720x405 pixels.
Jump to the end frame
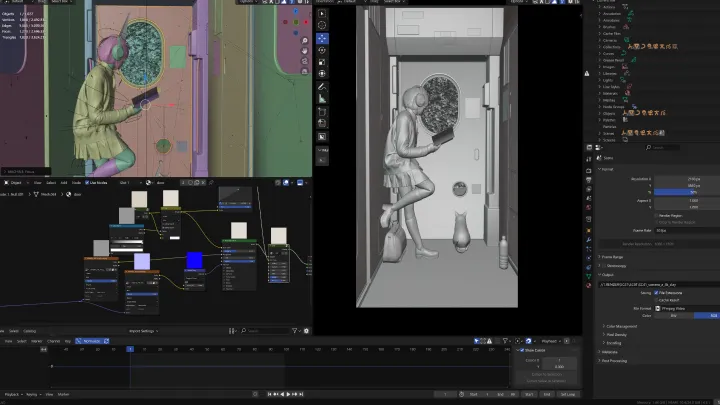tap(301, 394)
